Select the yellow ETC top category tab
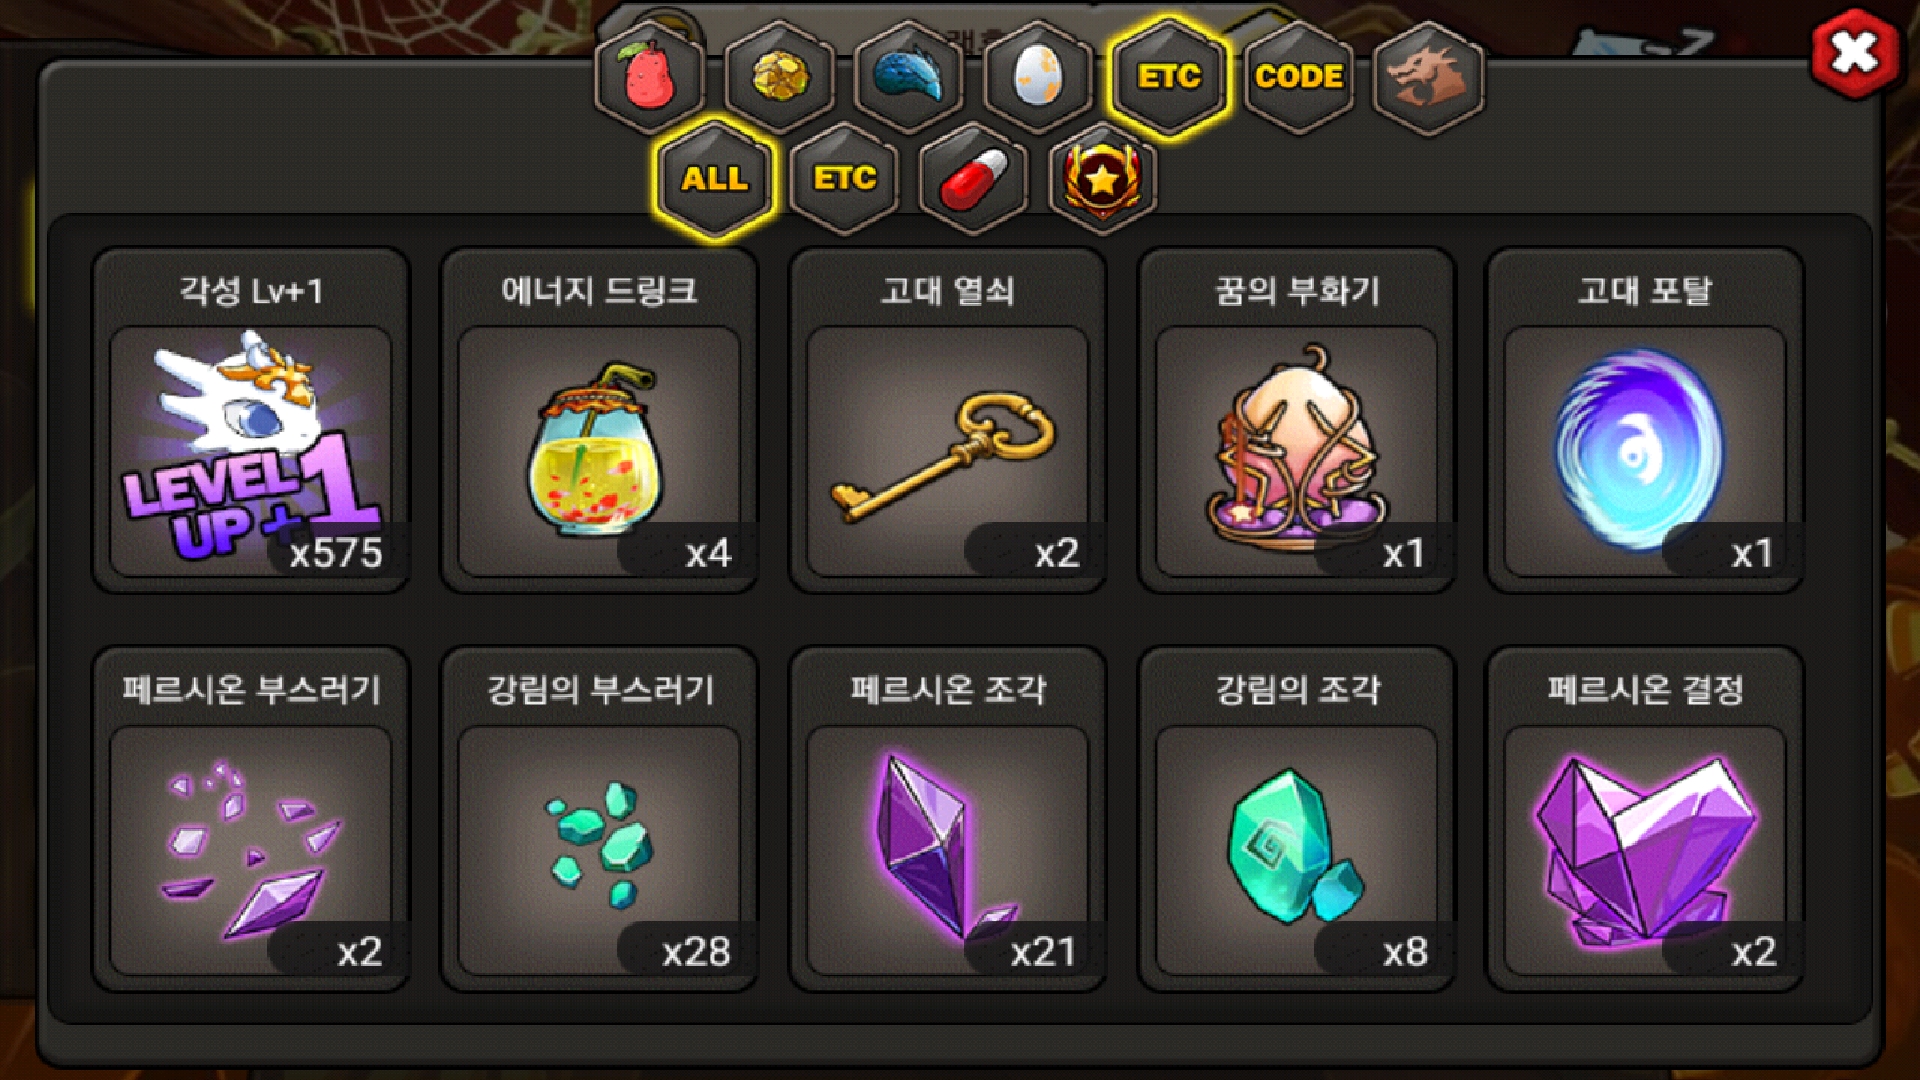This screenshot has height=1080, width=1920. click(x=1168, y=77)
